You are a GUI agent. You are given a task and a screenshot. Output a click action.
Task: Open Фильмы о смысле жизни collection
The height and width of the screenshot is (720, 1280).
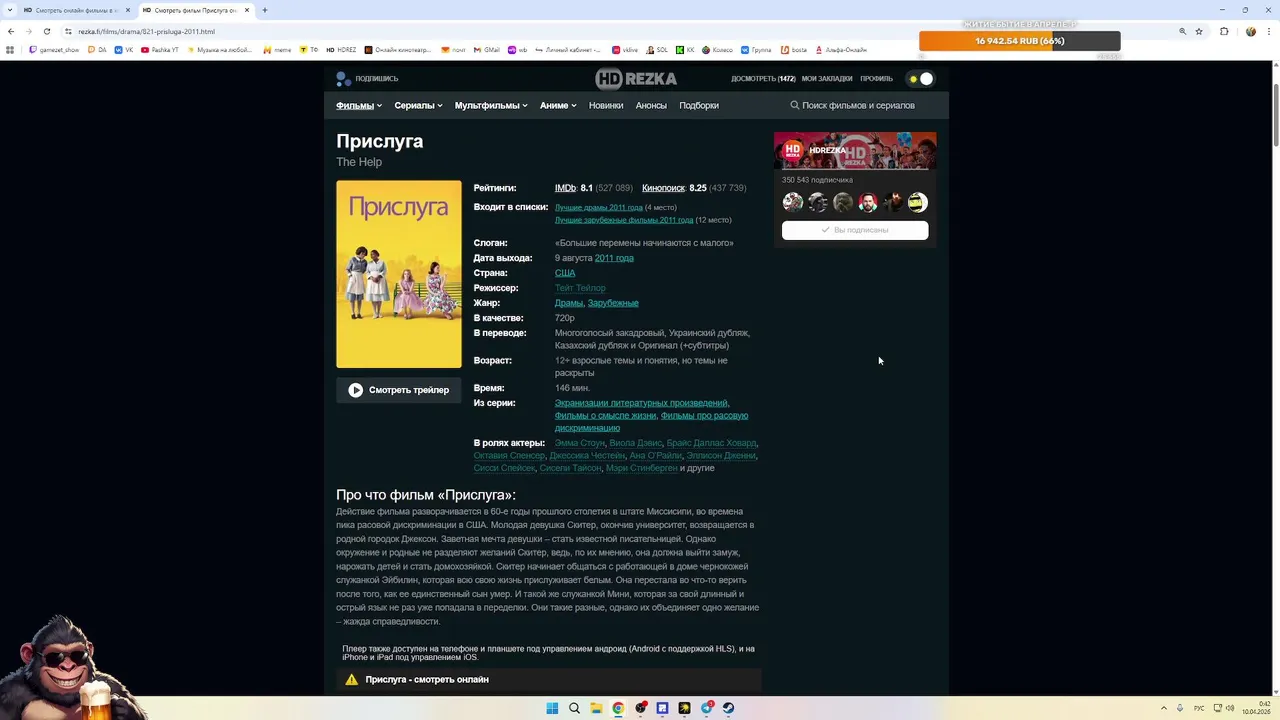[606, 415]
